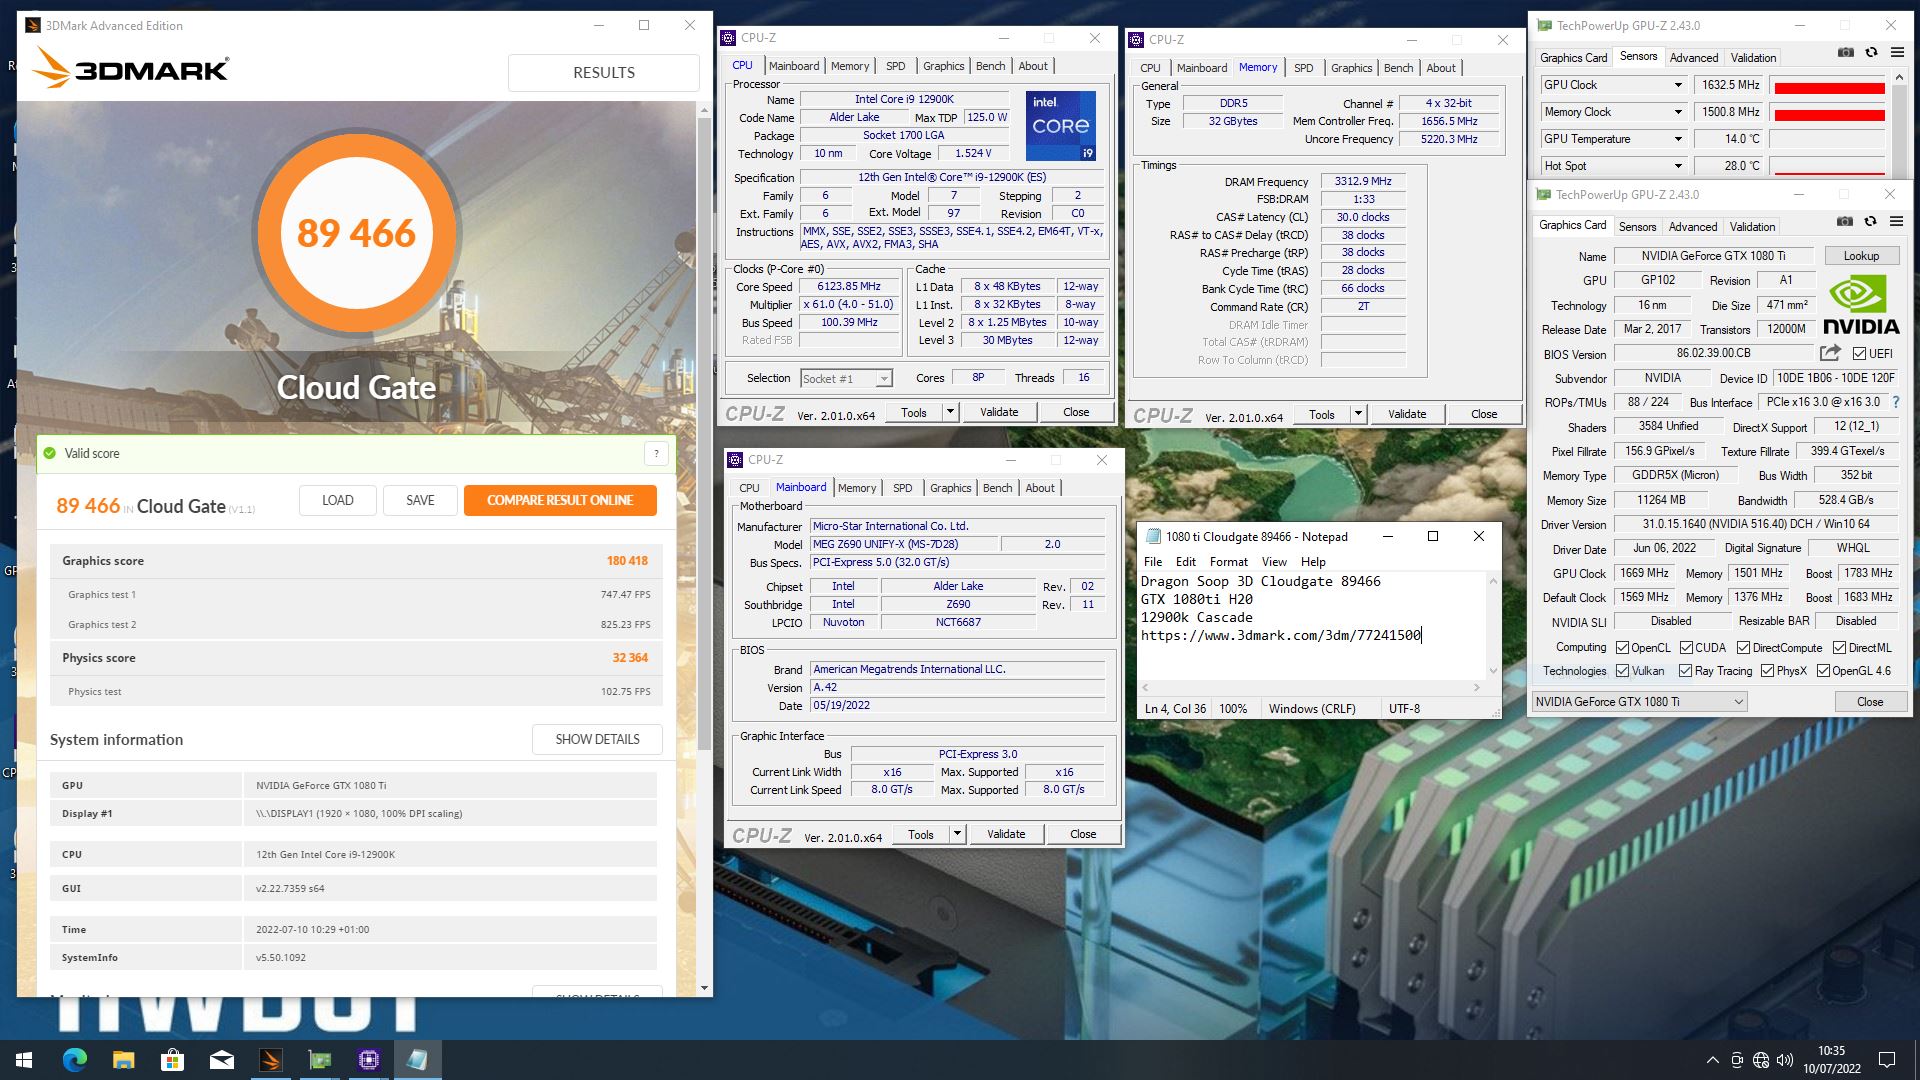Click the camera icon in GPU-Z Graphics Card window
1920x1080 pixels.
[1844, 222]
